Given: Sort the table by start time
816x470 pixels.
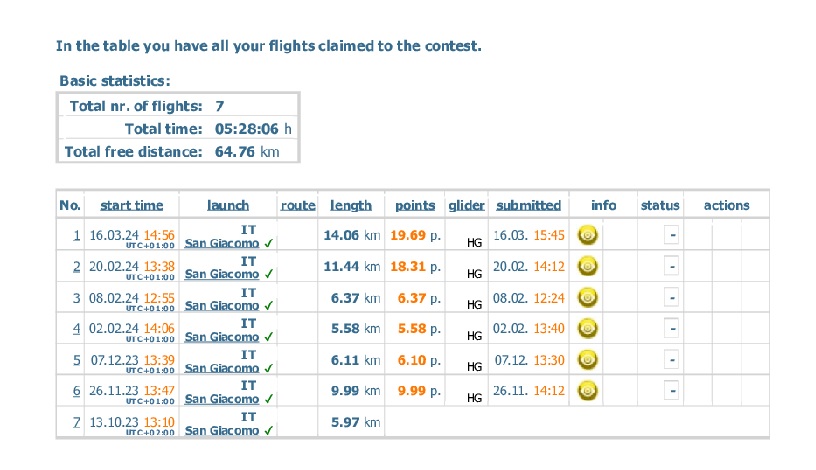Looking at the screenshot, I should pos(132,206).
